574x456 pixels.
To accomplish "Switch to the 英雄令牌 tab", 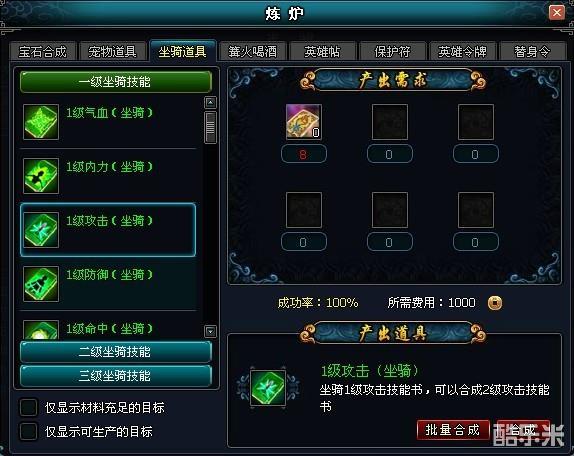I will (462, 51).
